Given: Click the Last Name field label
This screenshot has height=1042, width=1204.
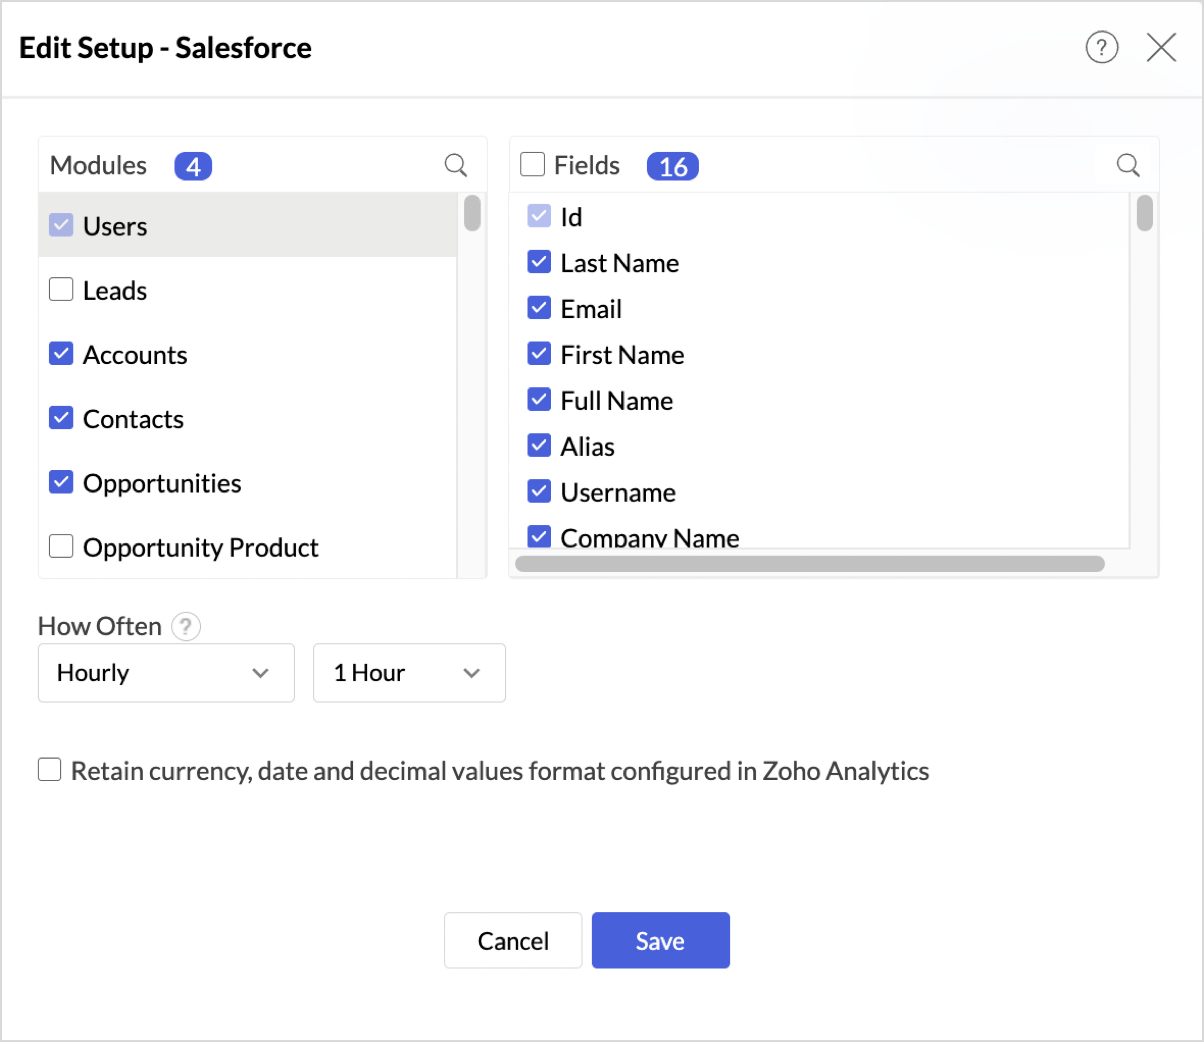Looking at the screenshot, I should (x=620, y=263).
